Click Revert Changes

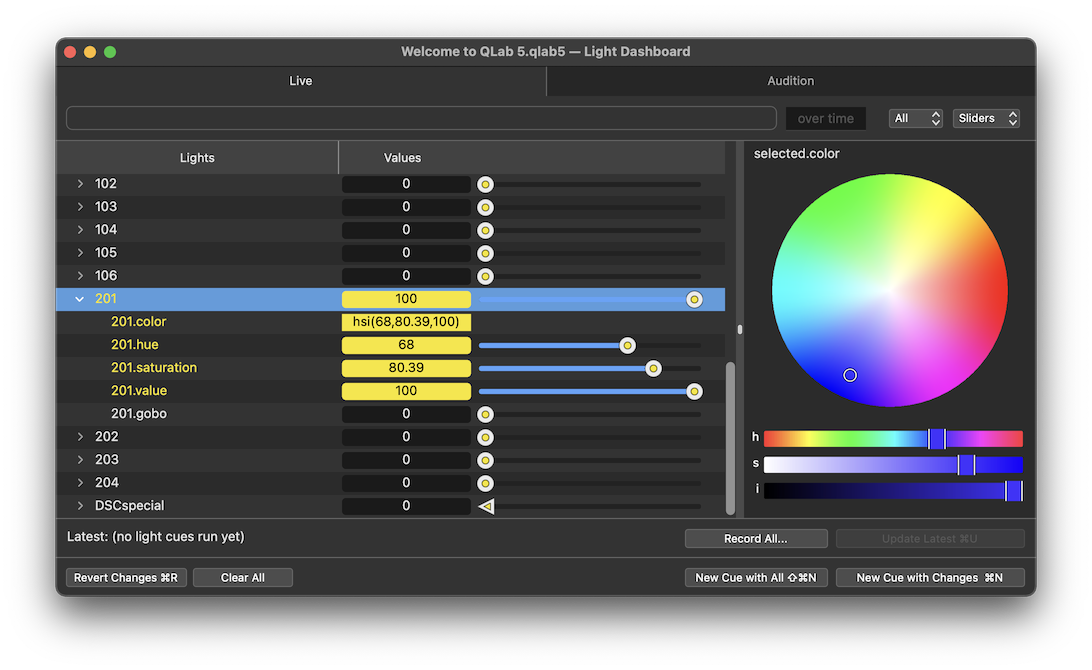point(125,577)
